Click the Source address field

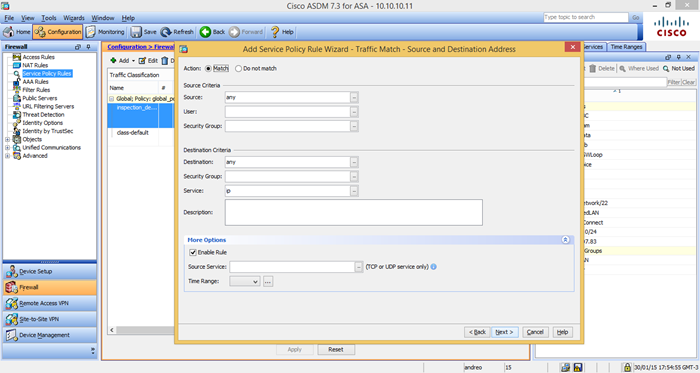click(287, 97)
